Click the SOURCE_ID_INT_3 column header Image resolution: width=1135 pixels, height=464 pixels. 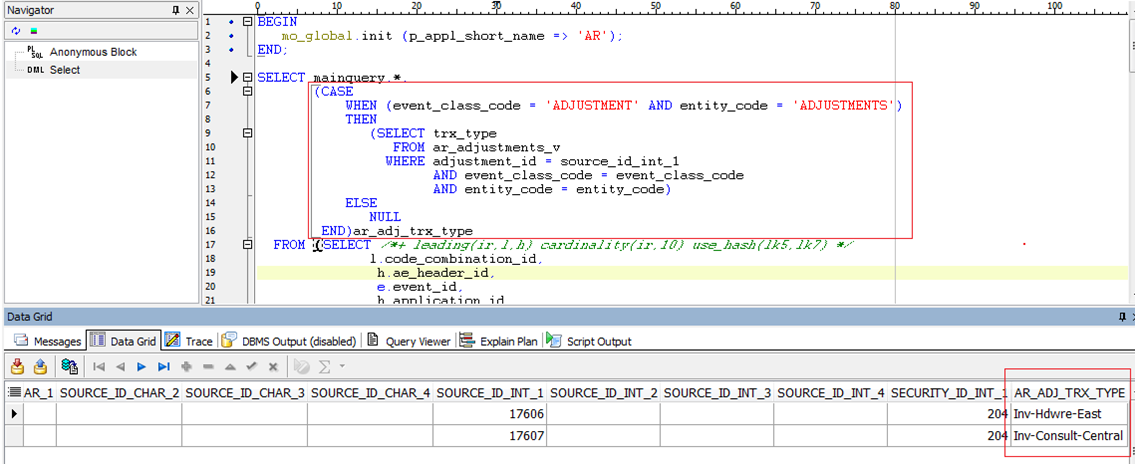717,392
